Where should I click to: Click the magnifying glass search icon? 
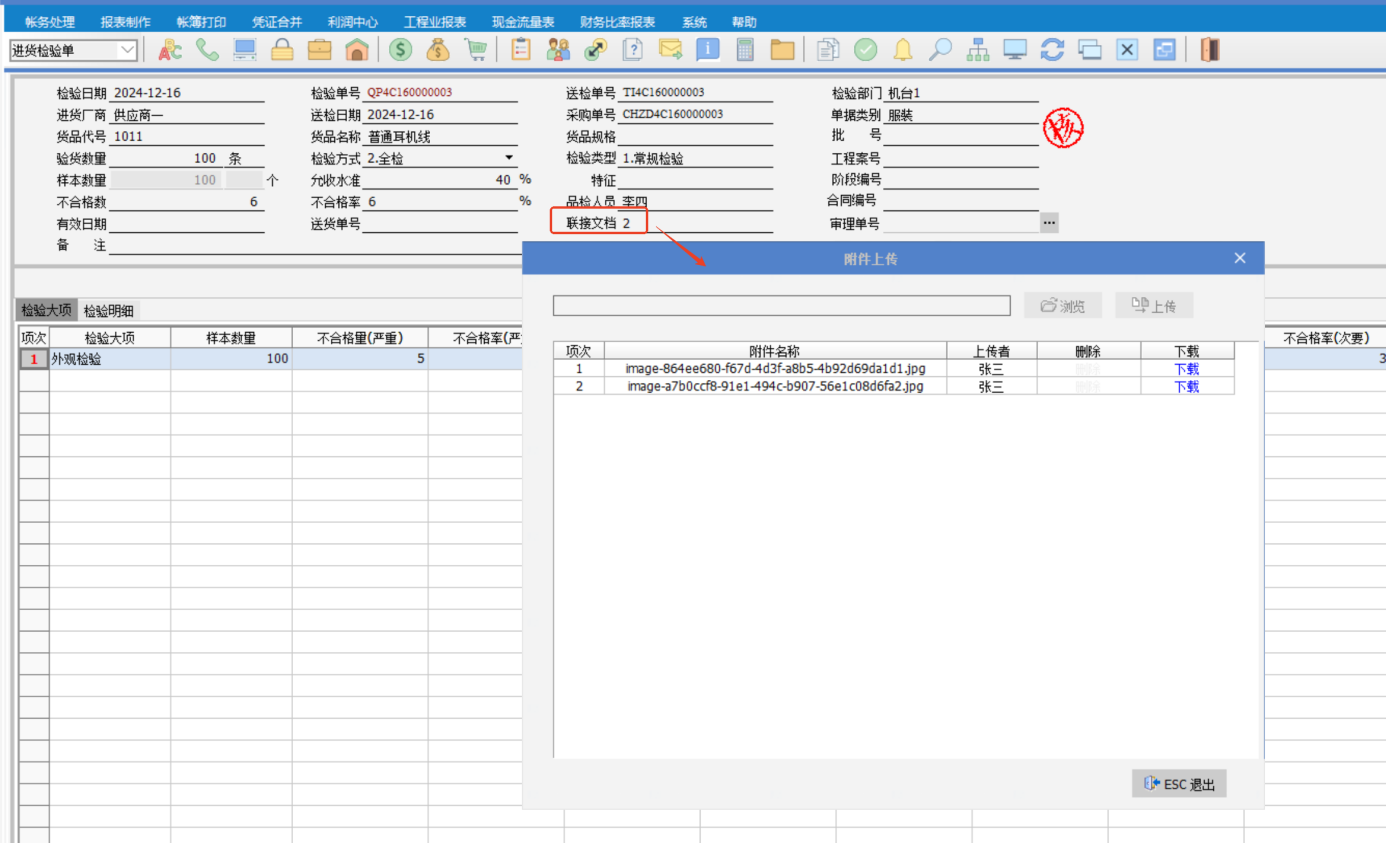(x=940, y=50)
